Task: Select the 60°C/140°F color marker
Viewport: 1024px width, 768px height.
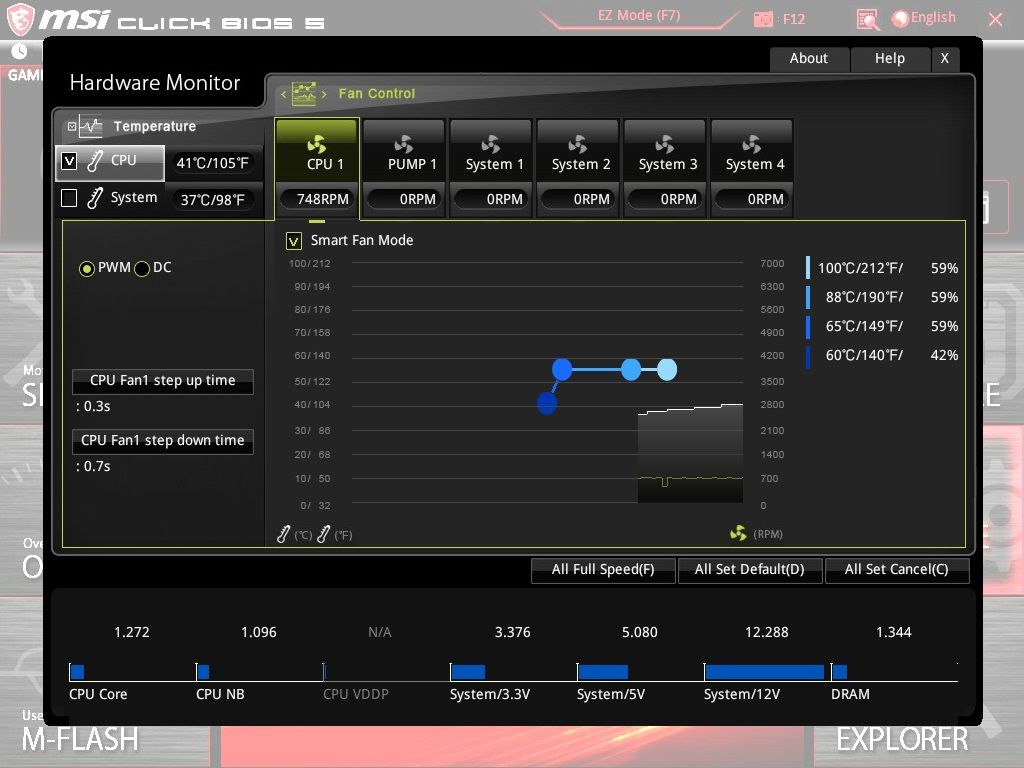Action: [x=808, y=356]
